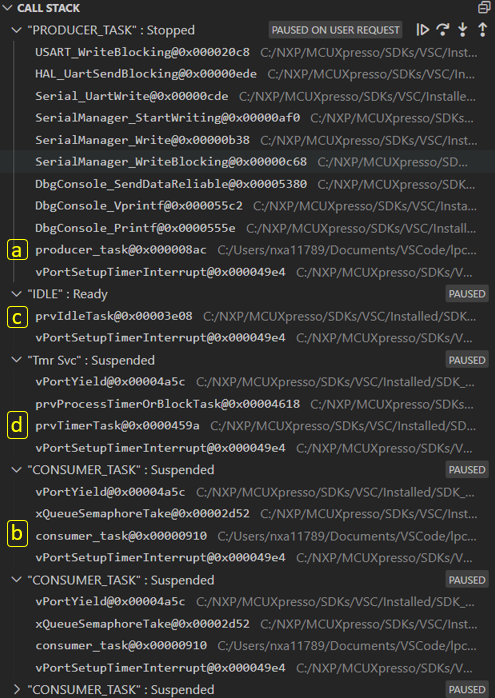Click the Step Over icon
The image size is (495, 698).
[x=442, y=30]
